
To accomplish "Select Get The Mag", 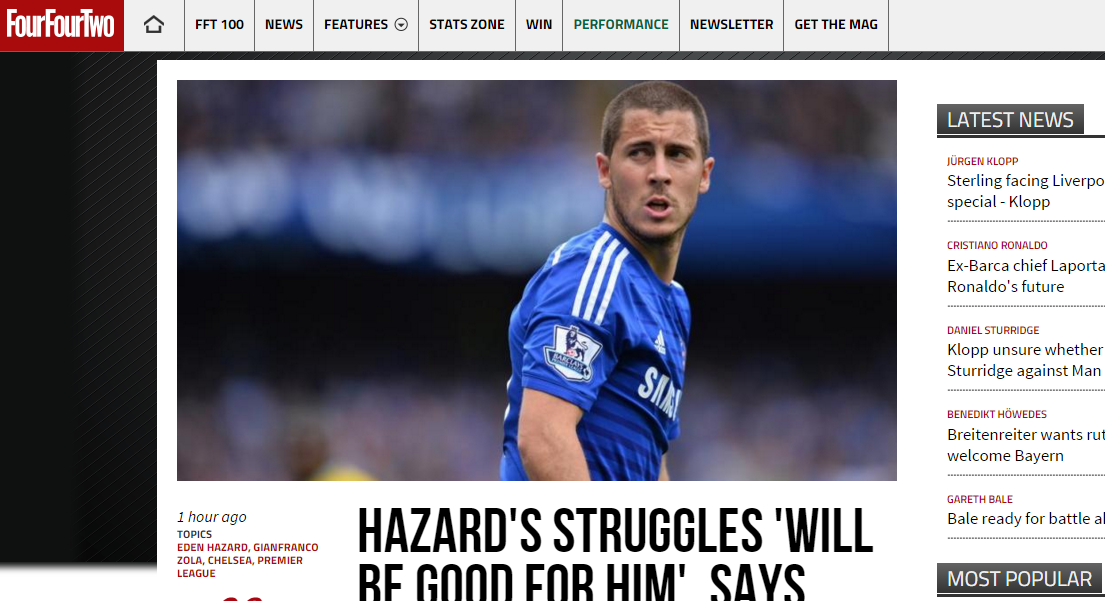I will [836, 25].
